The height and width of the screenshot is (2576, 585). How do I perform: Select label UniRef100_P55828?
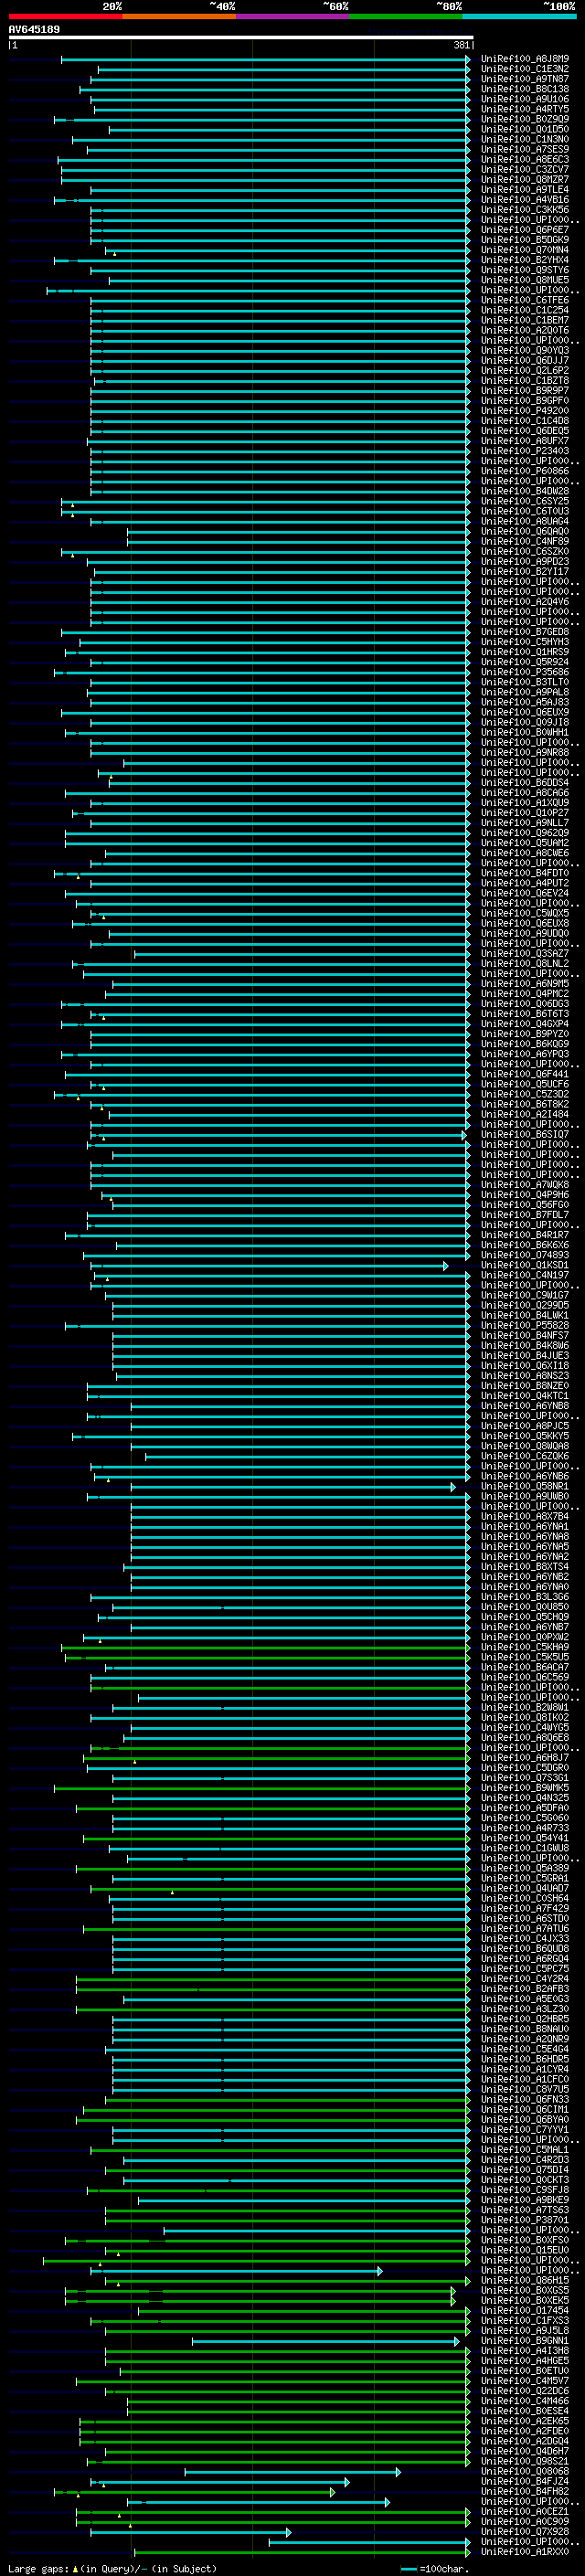click(x=524, y=1325)
